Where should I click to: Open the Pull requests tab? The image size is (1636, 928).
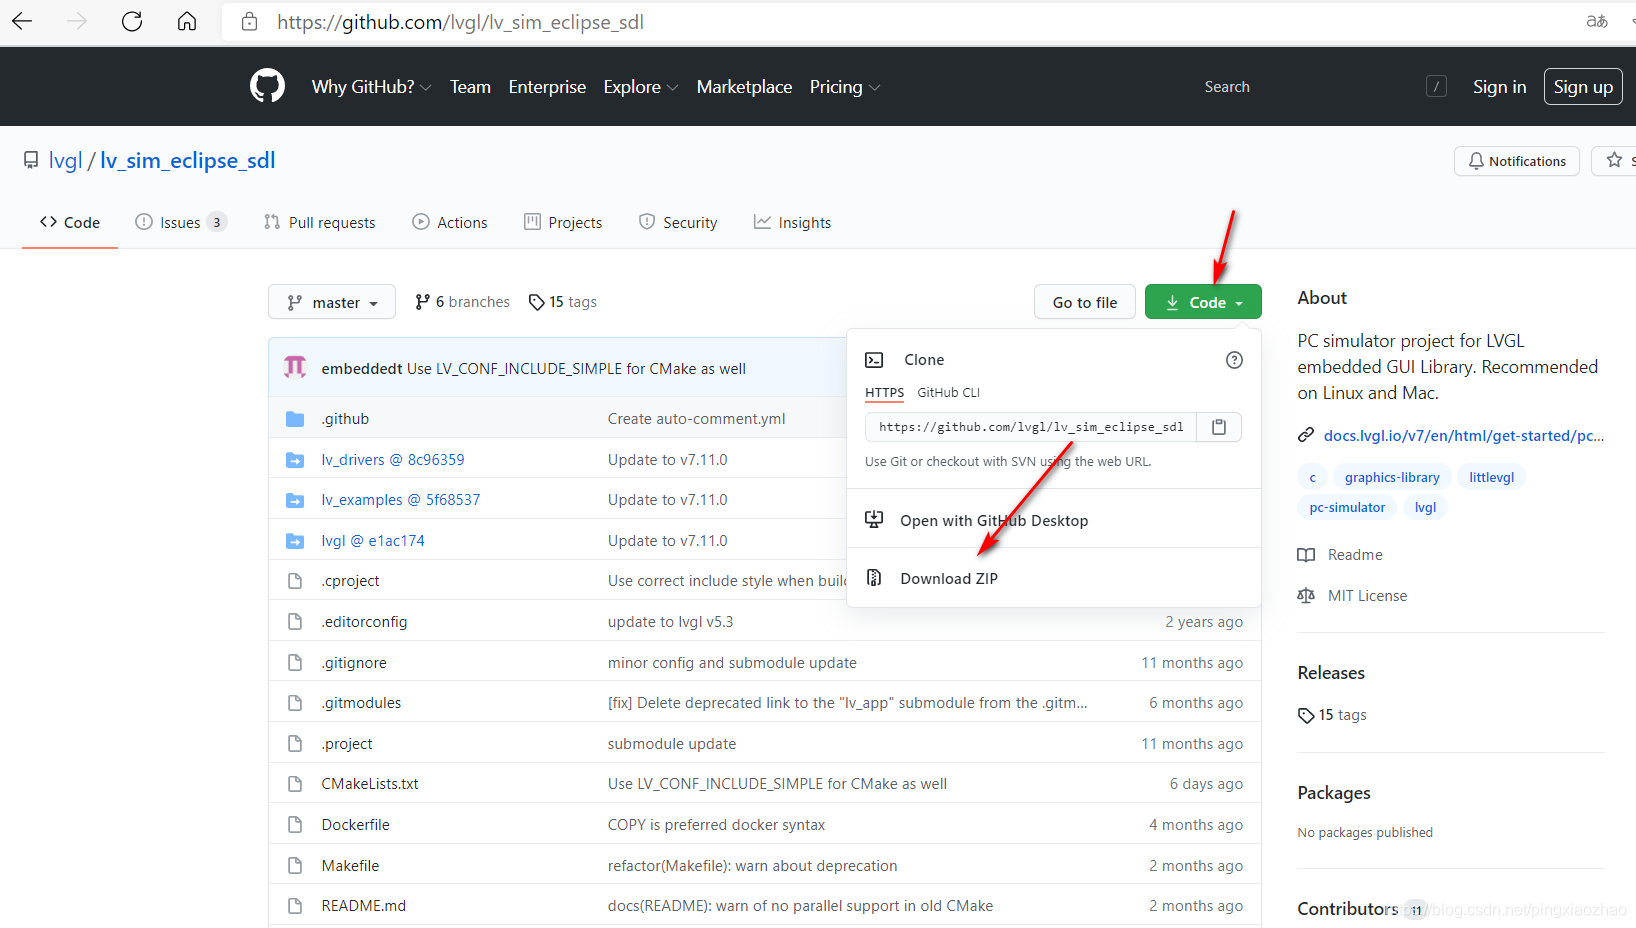tap(320, 222)
